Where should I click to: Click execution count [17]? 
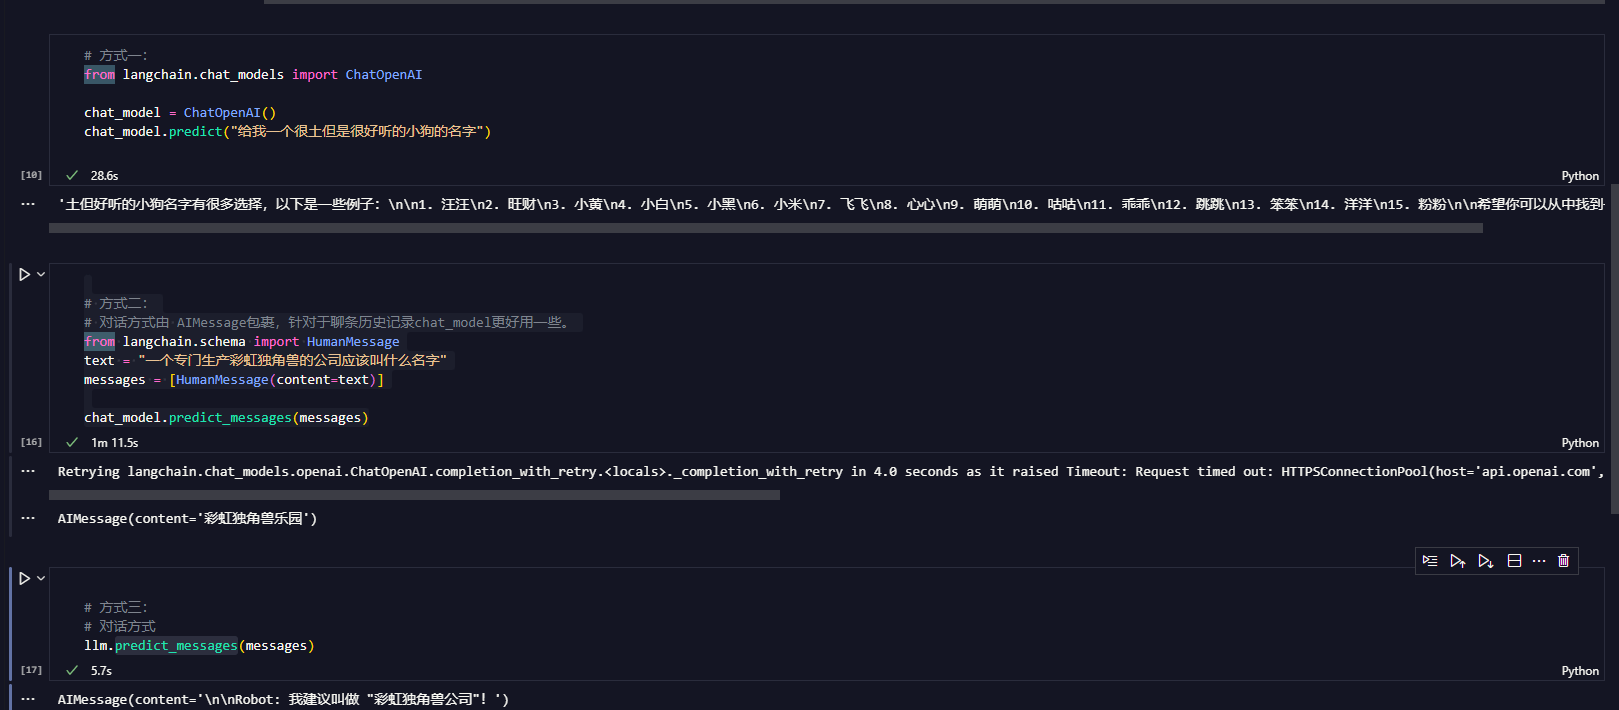pyautogui.click(x=31, y=670)
